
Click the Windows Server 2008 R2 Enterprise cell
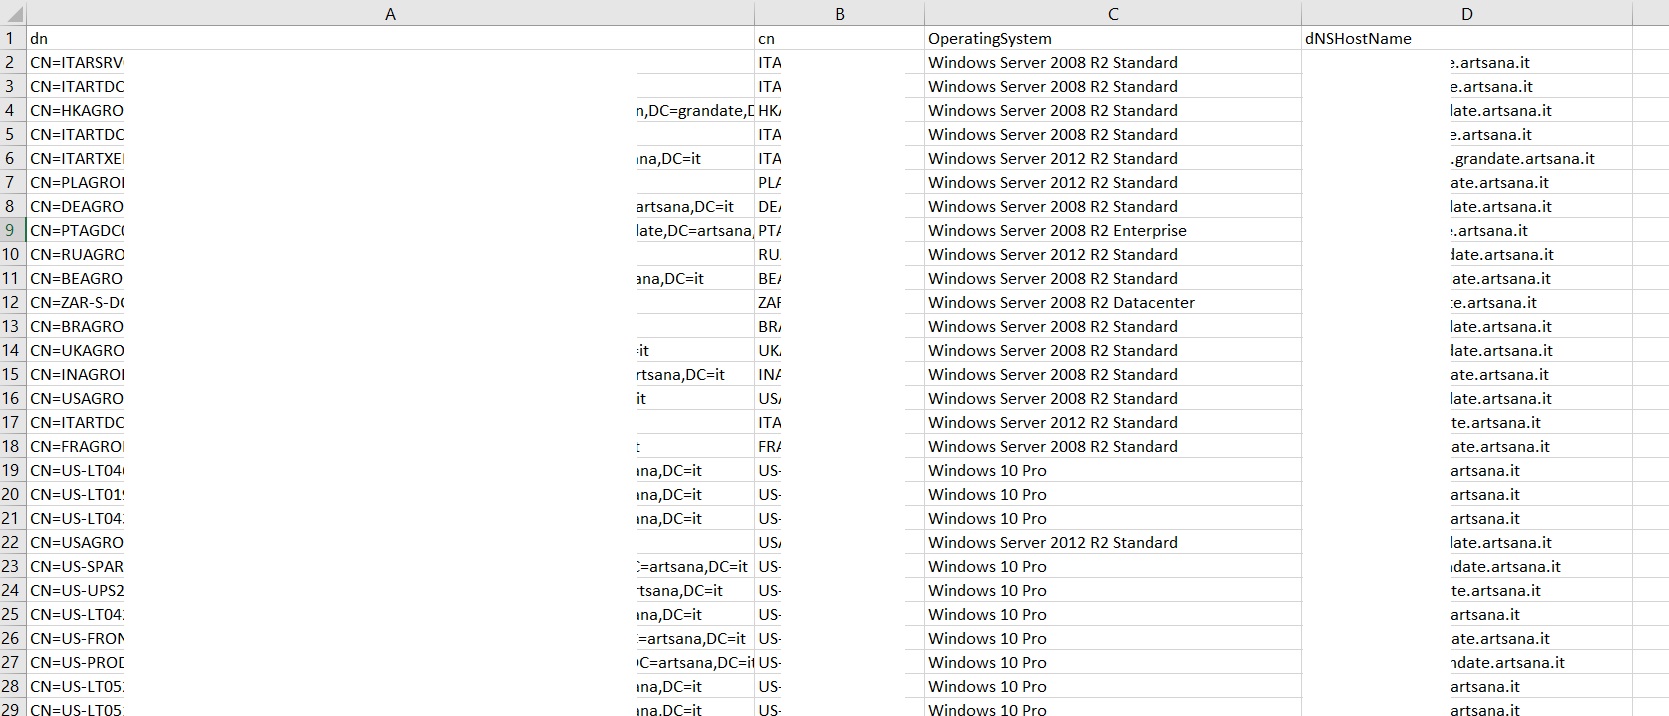click(1112, 231)
